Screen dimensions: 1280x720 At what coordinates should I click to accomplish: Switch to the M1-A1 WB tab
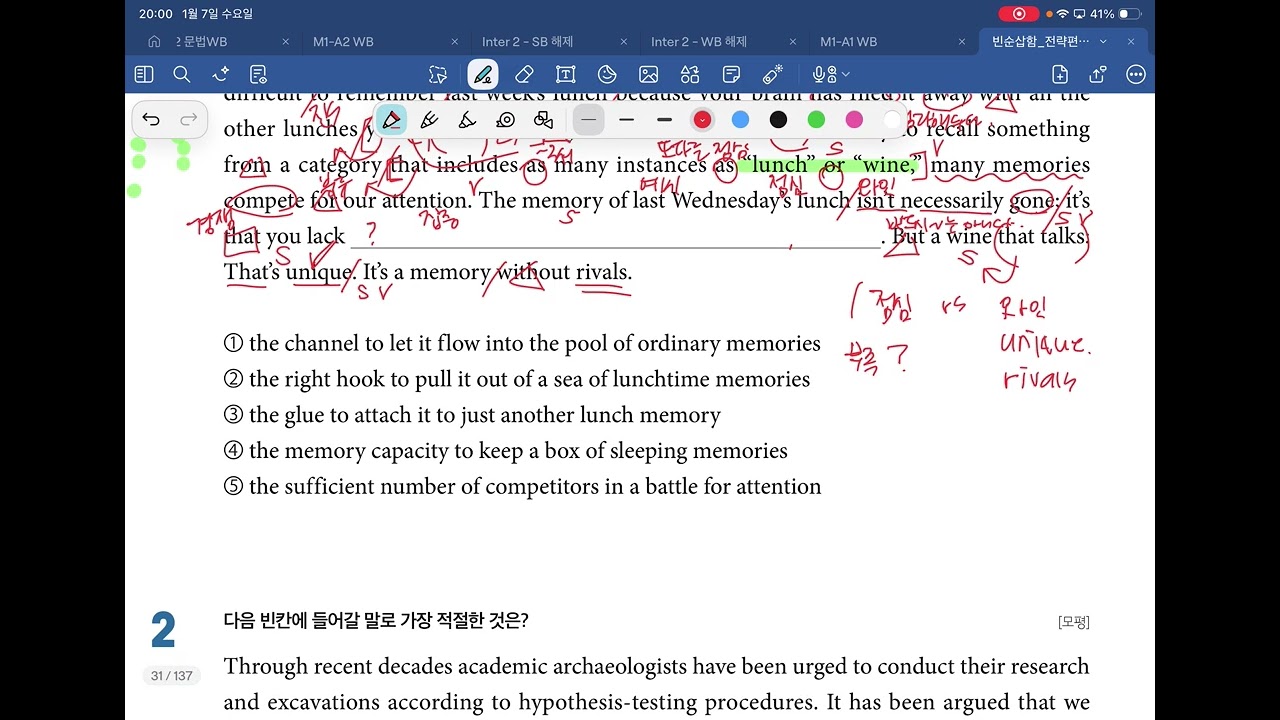tap(848, 42)
